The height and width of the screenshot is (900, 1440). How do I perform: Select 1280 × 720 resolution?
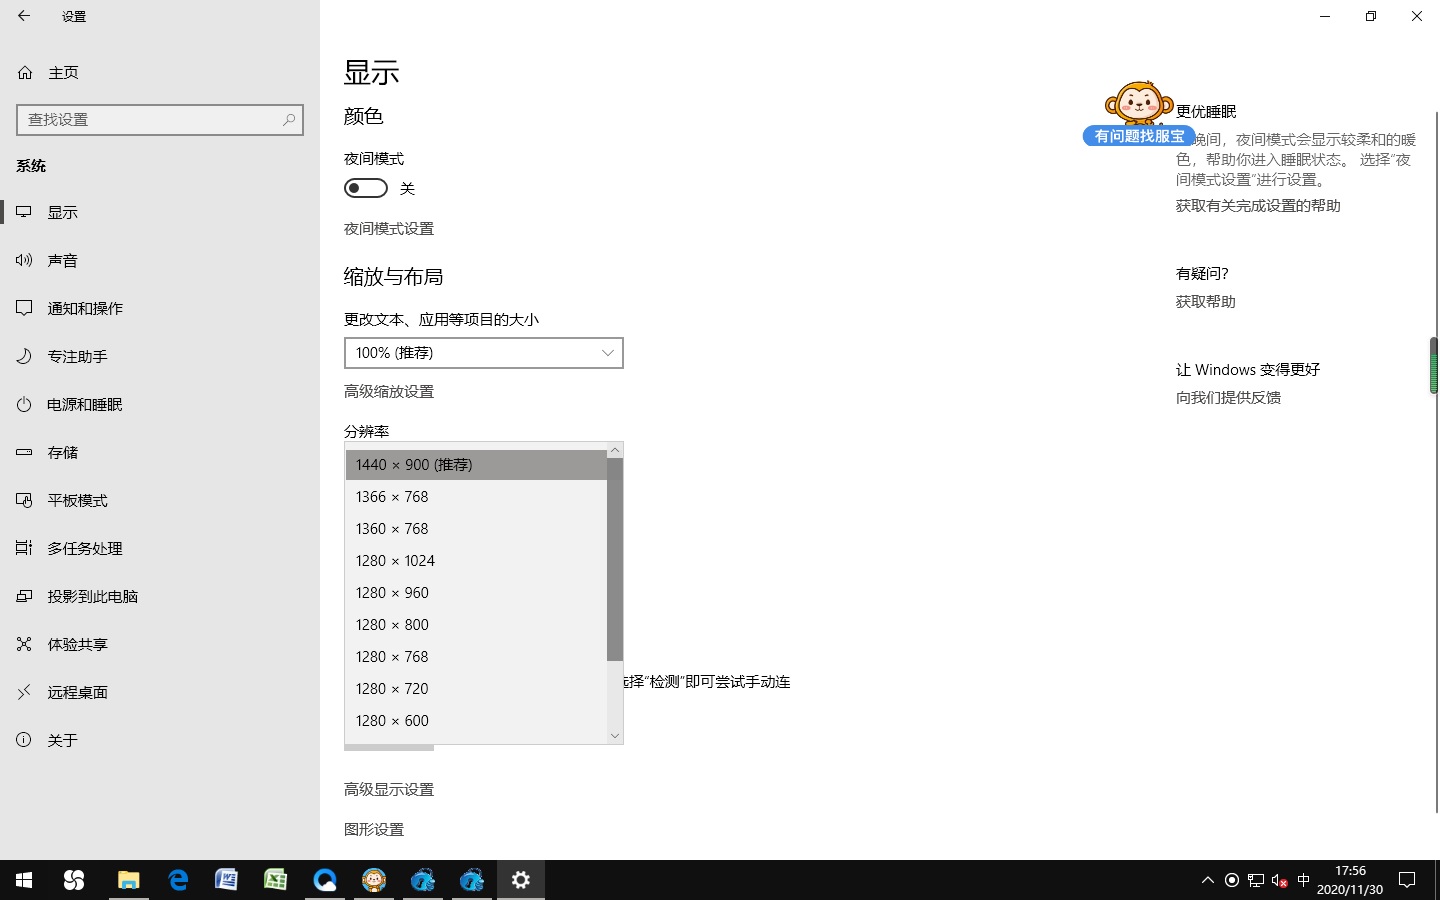476,689
